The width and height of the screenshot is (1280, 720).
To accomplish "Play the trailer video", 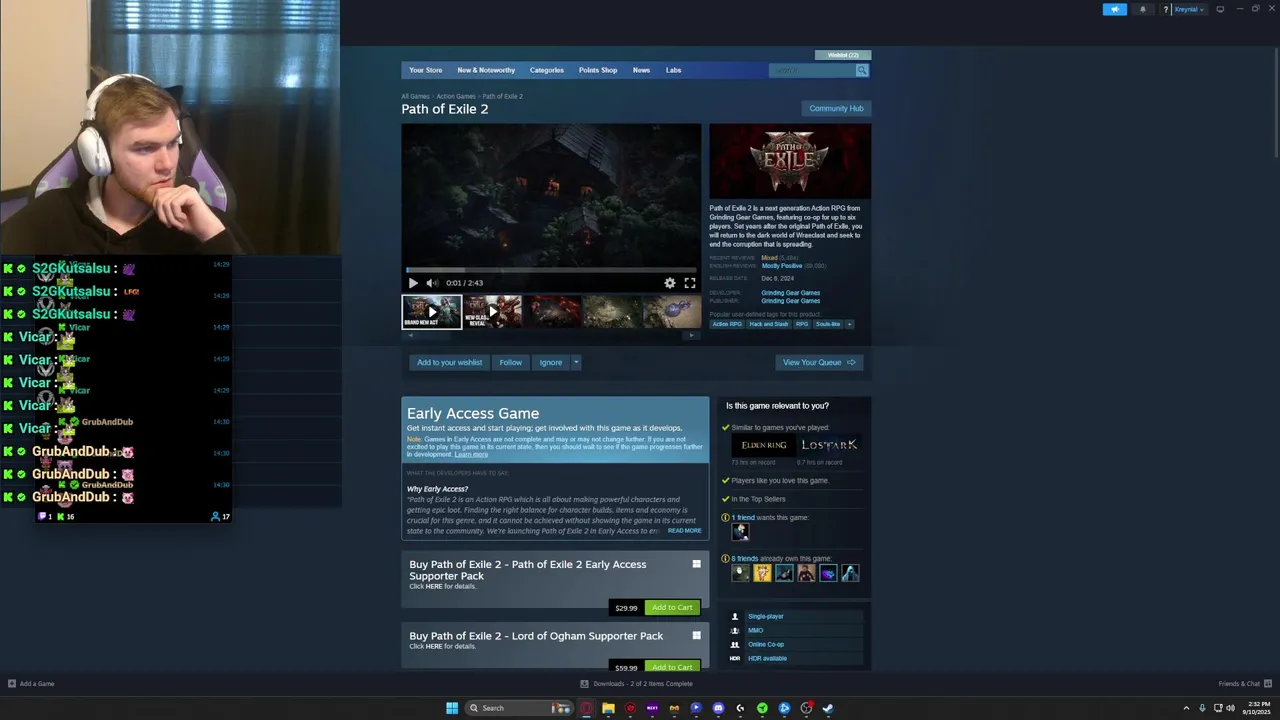I will click(x=413, y=283).
